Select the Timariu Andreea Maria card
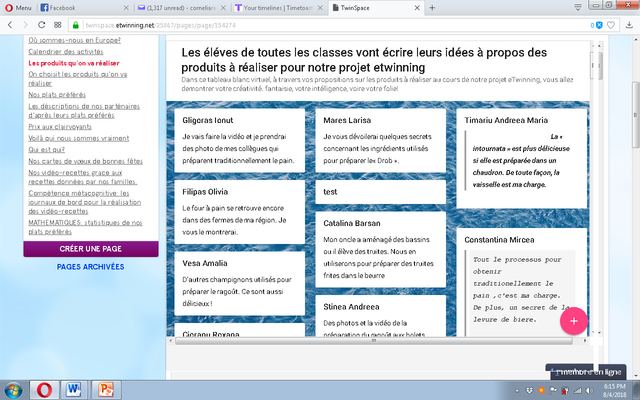This screenshot has width=640, height=400. [x=522, y=158]
